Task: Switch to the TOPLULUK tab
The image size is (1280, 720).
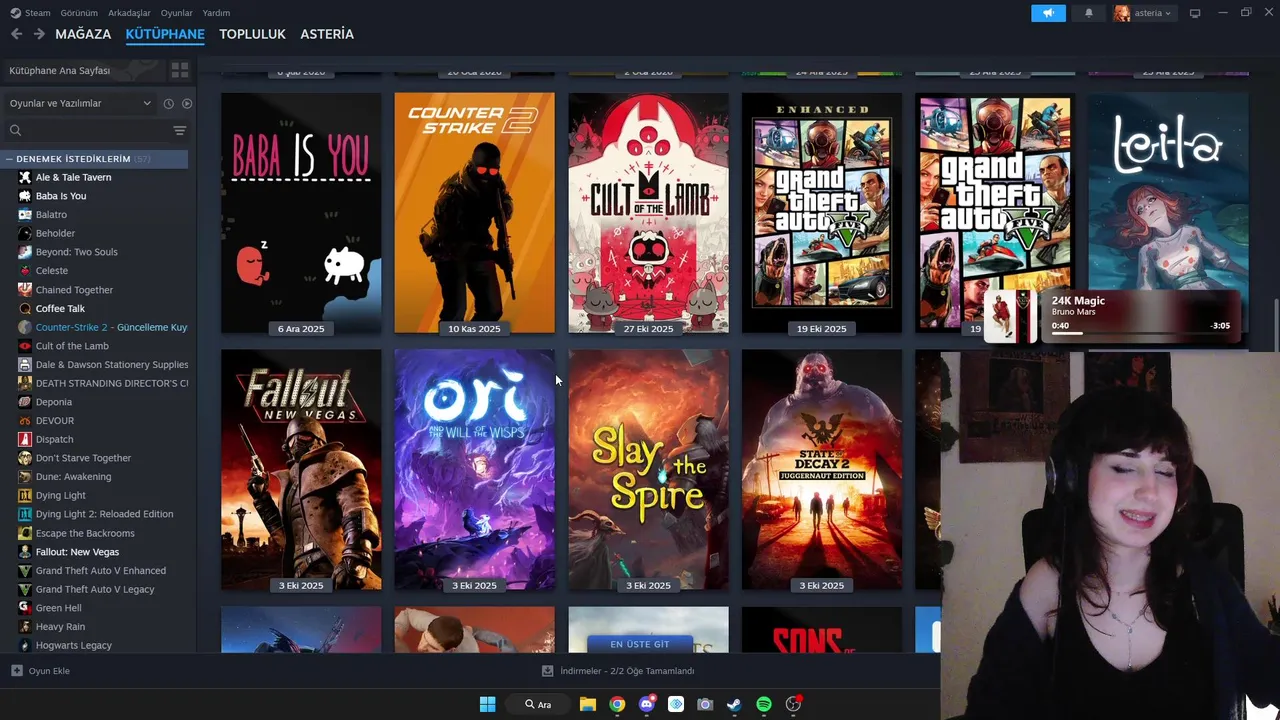Action: tap(252, 34)
